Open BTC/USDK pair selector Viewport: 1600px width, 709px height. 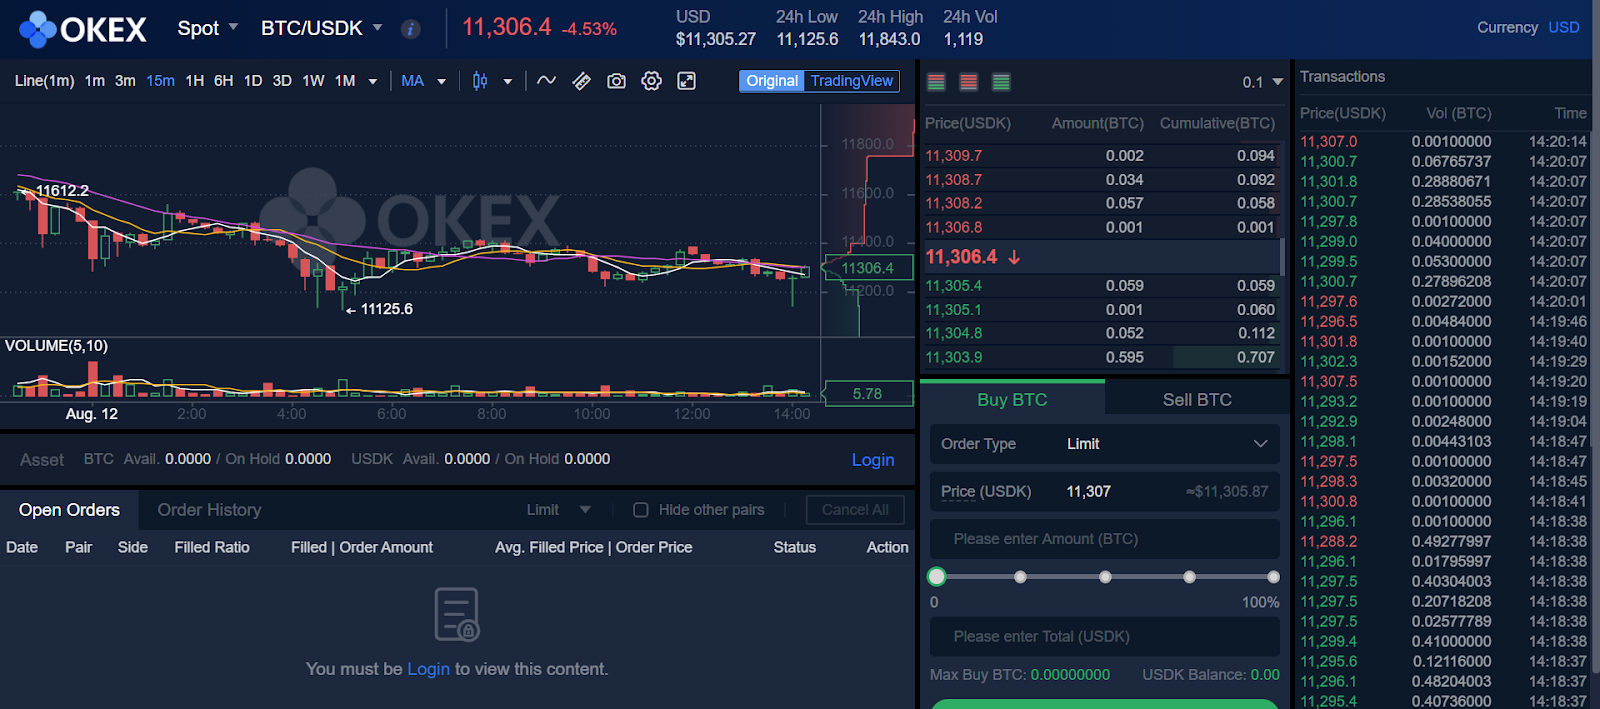point(321,28)
